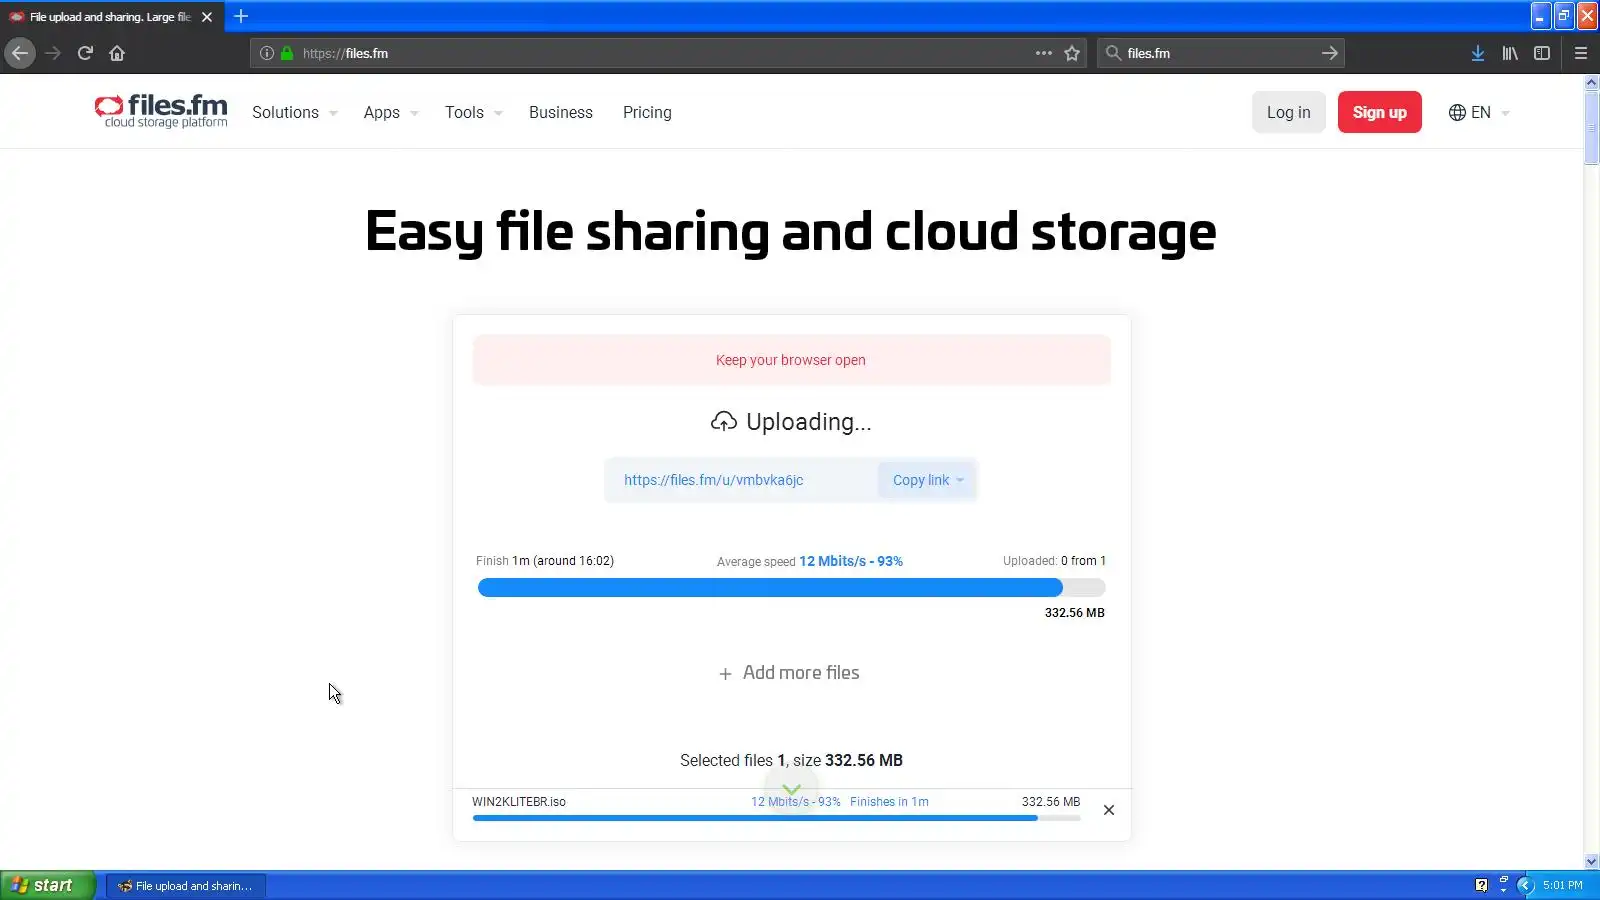1600x900 pixels.
Task: Open the EN language selector
Action: pyautogui.click(x=1479, y=112)
